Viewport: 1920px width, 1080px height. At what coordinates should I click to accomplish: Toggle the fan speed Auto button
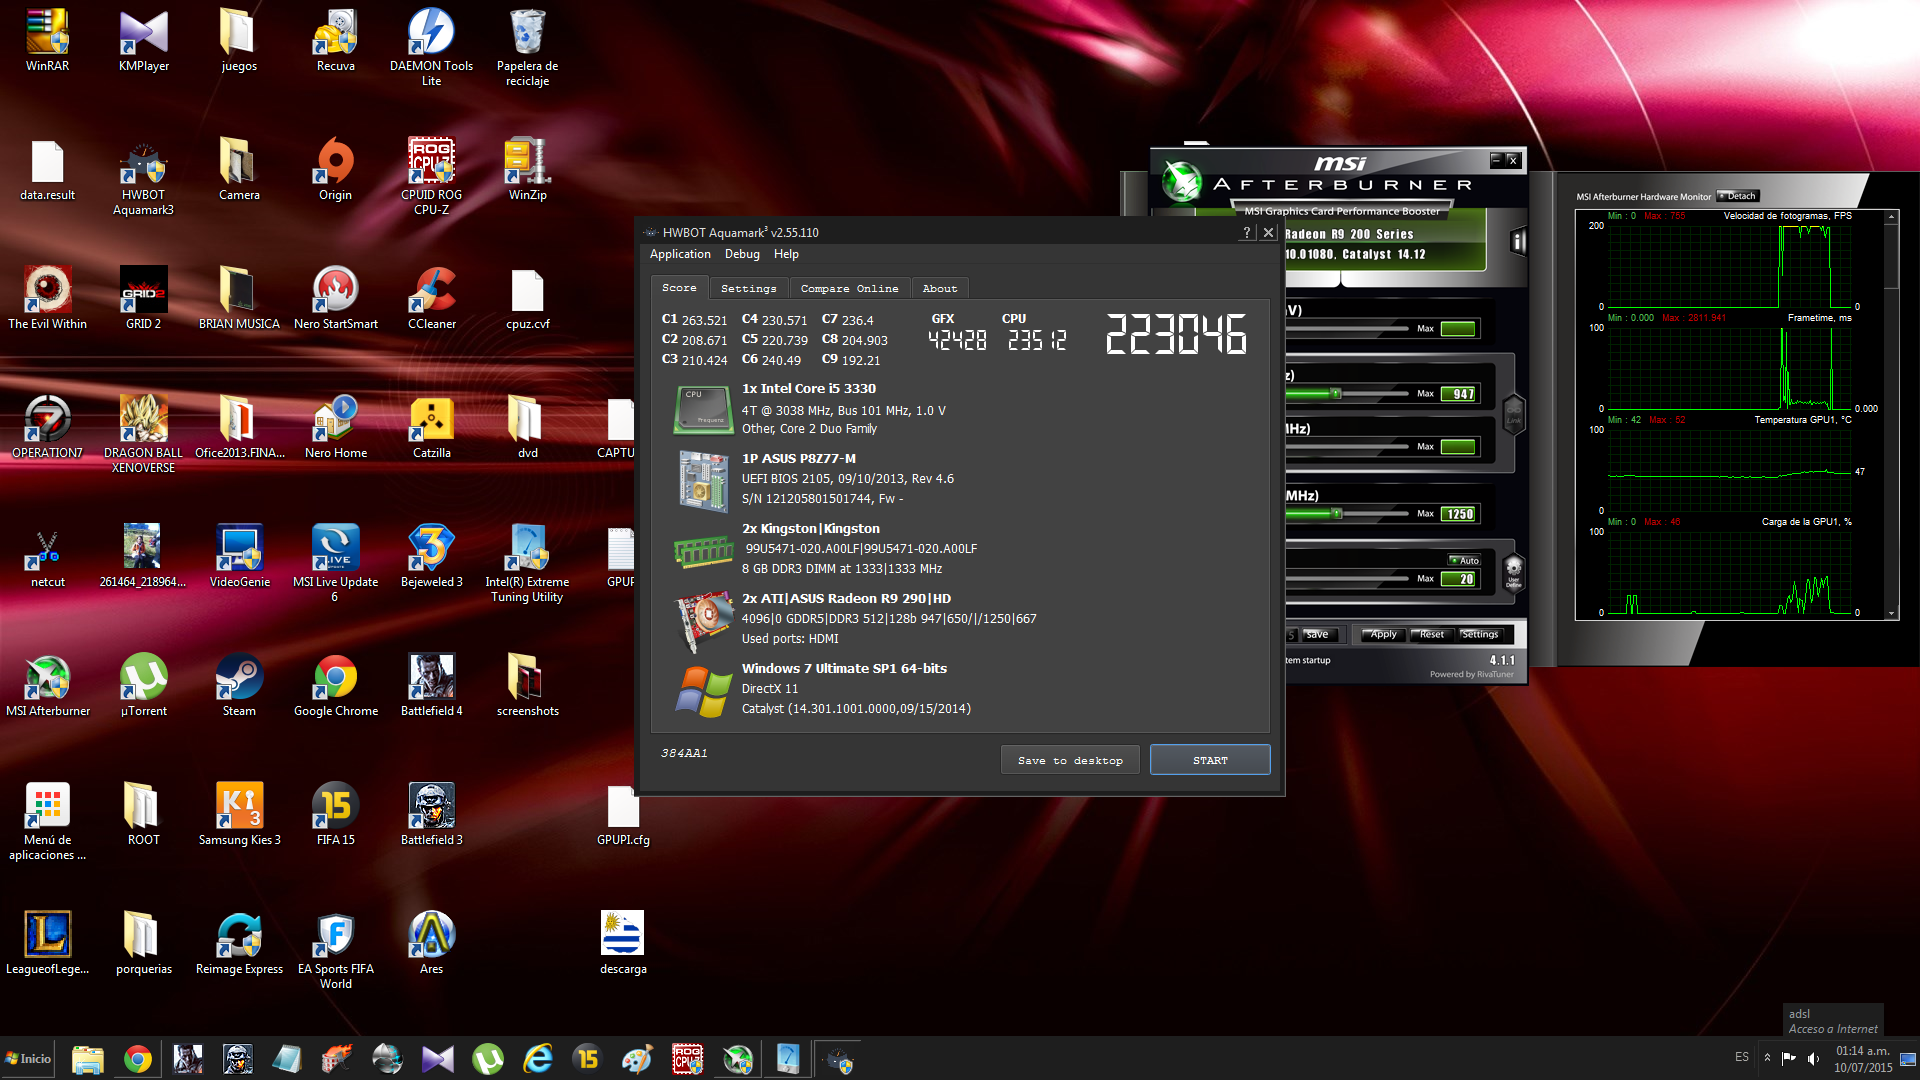tap(1464, 560)
